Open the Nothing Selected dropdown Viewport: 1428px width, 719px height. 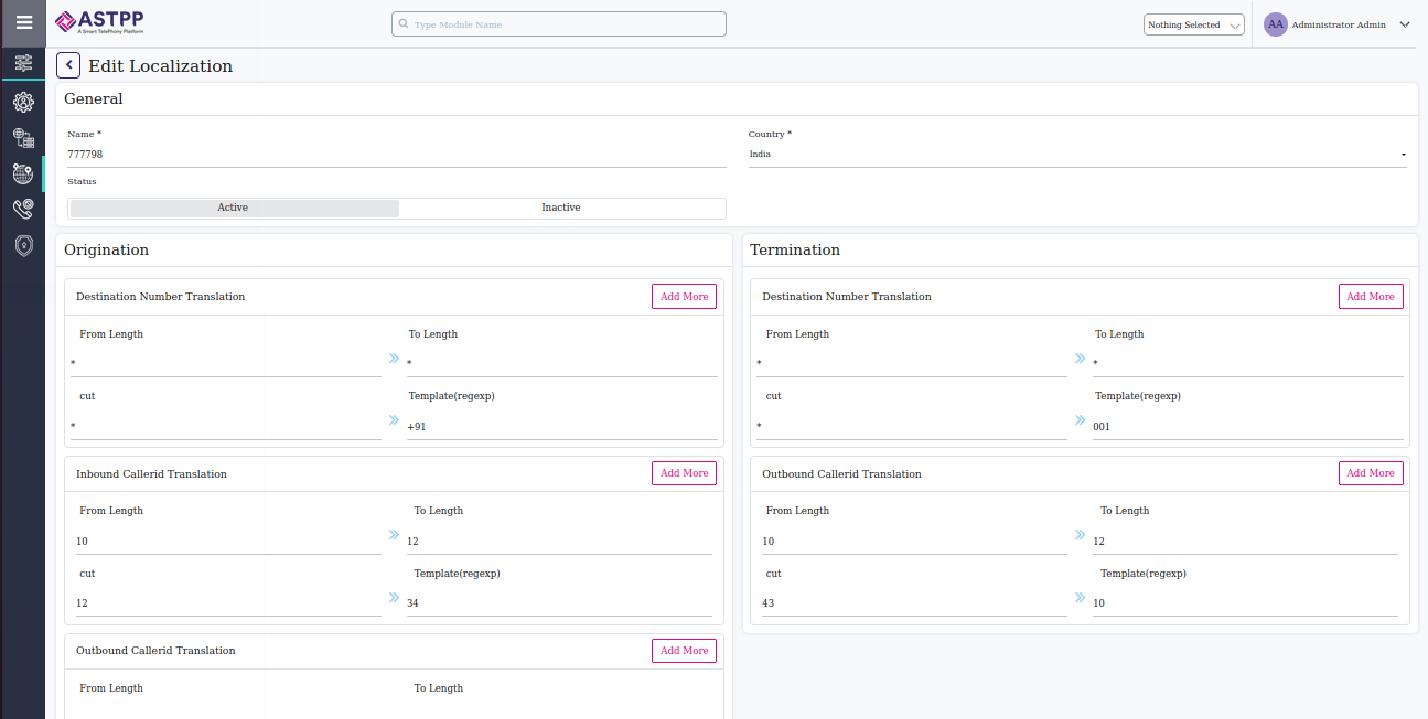coord(1194,25)
